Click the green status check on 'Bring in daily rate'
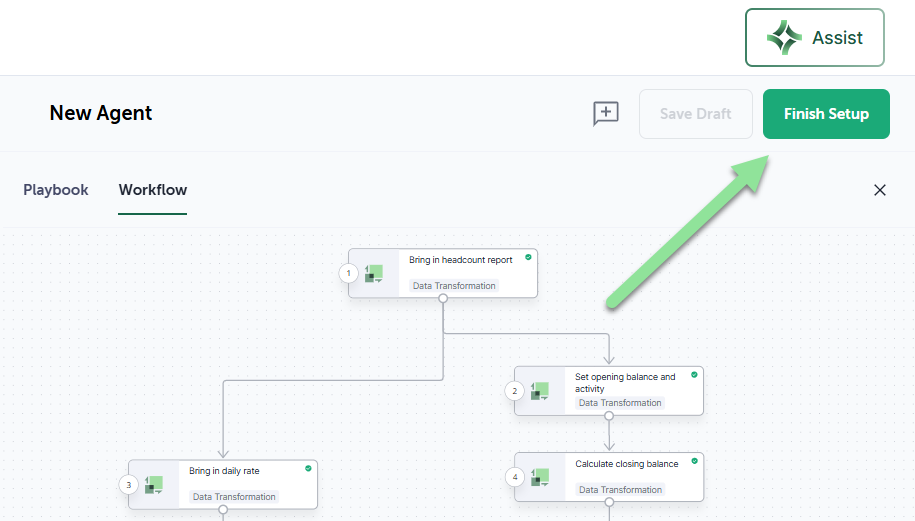This screenshot has height=521, width=915. coord(308,468)
